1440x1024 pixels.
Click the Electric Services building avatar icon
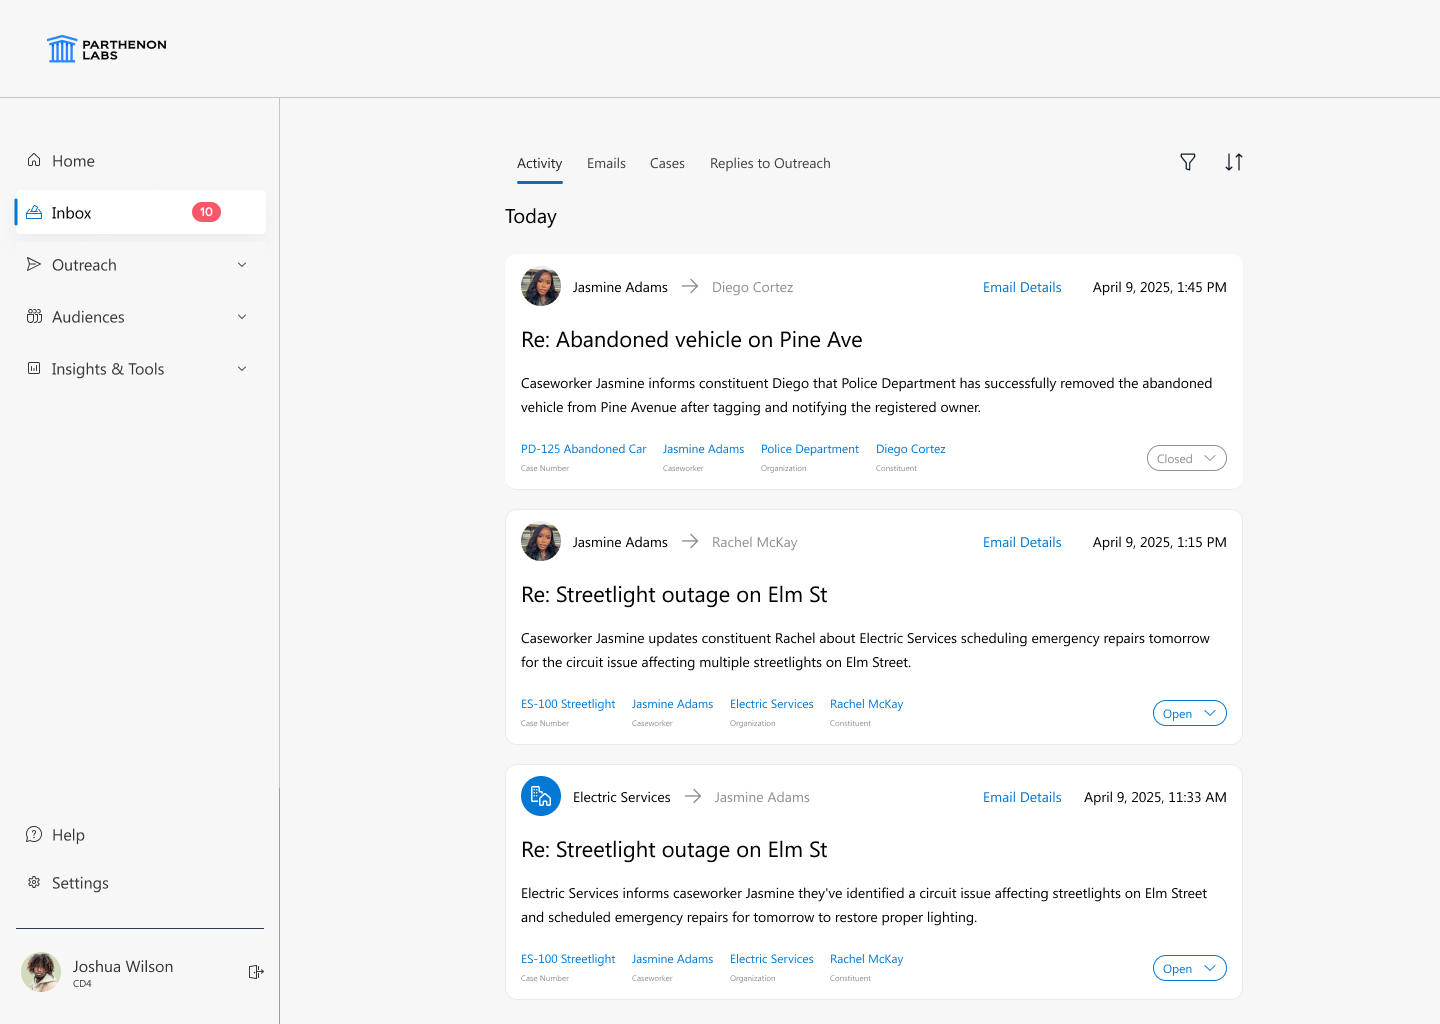pos(541,797)
